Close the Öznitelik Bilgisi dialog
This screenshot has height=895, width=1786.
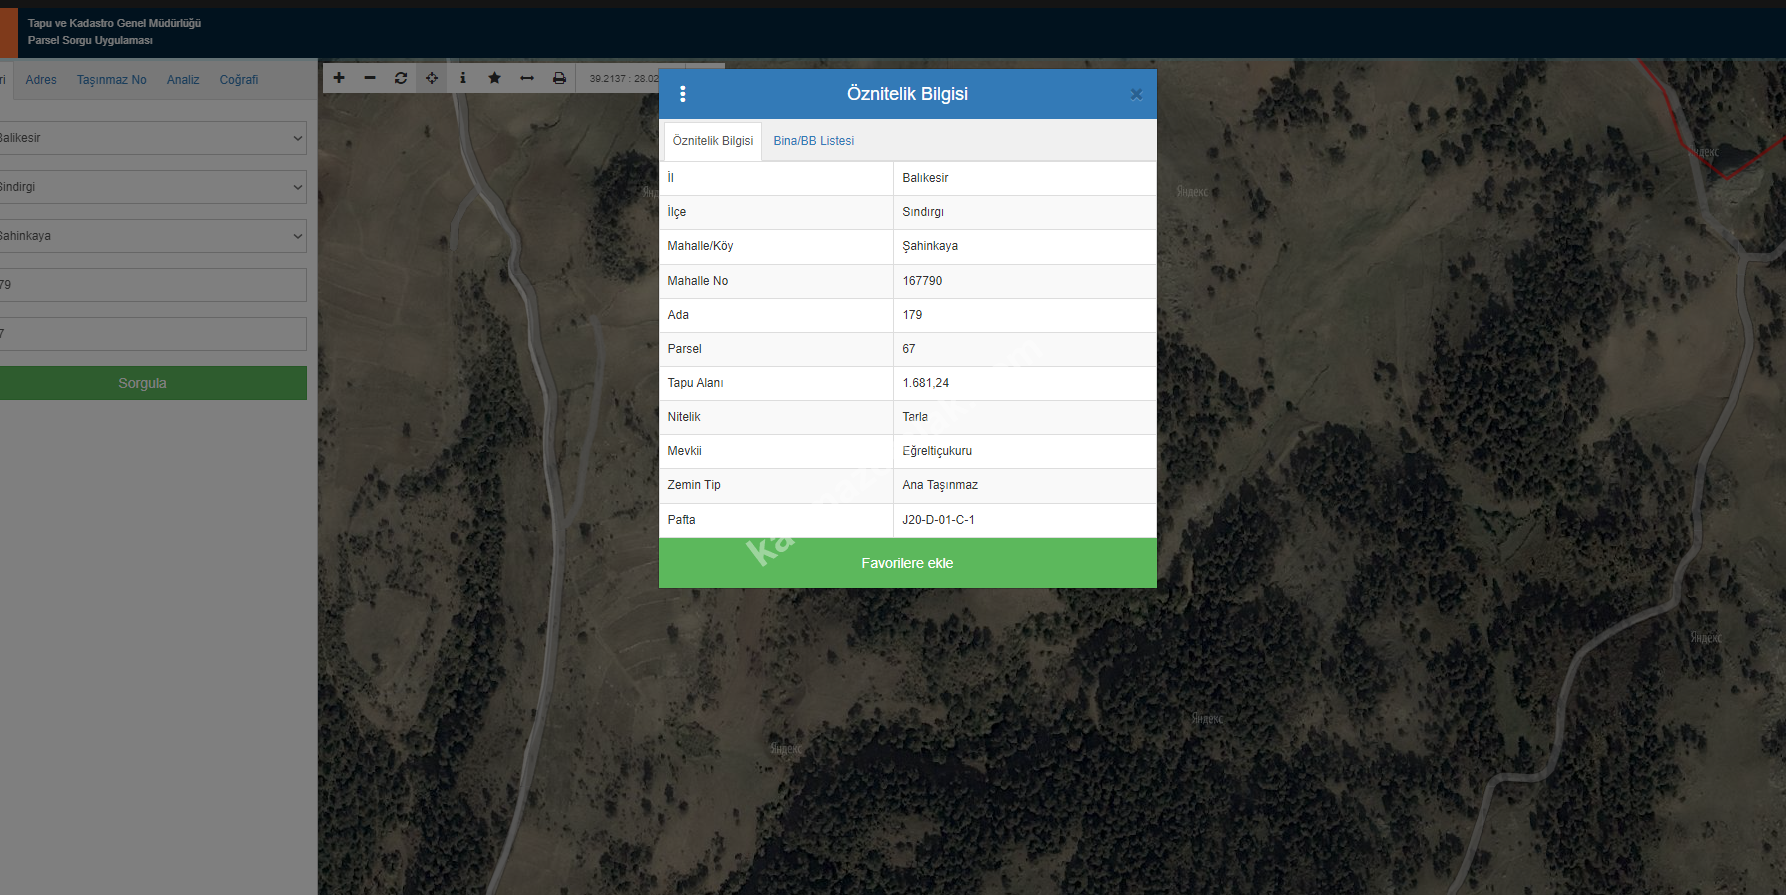coord(1136,94)
